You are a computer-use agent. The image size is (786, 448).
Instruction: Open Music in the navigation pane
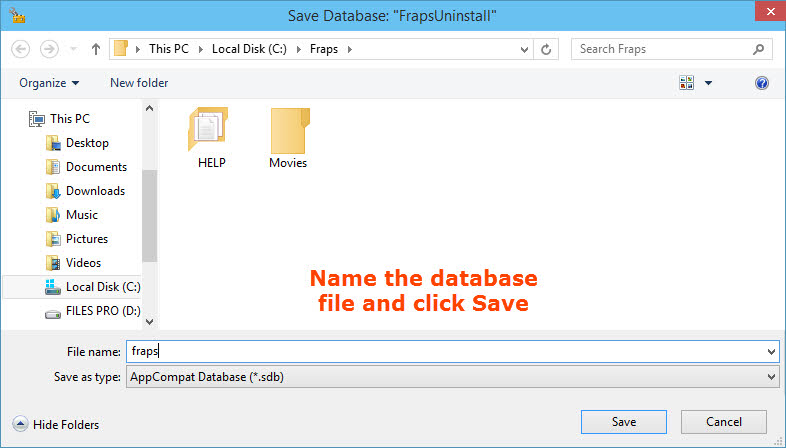click(x=82, y=215)
